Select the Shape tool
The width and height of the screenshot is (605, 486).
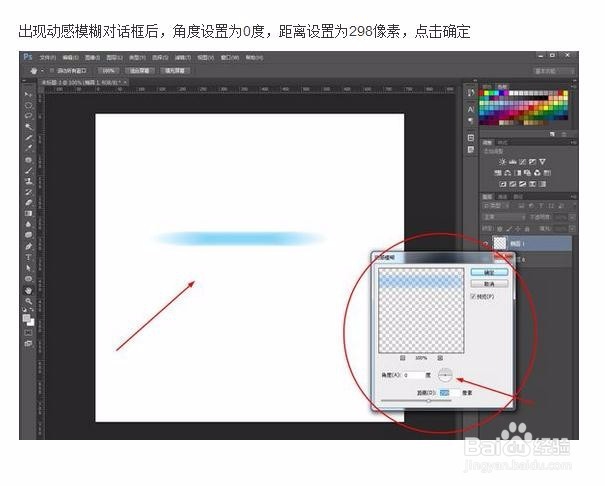[x=28, y=278]
